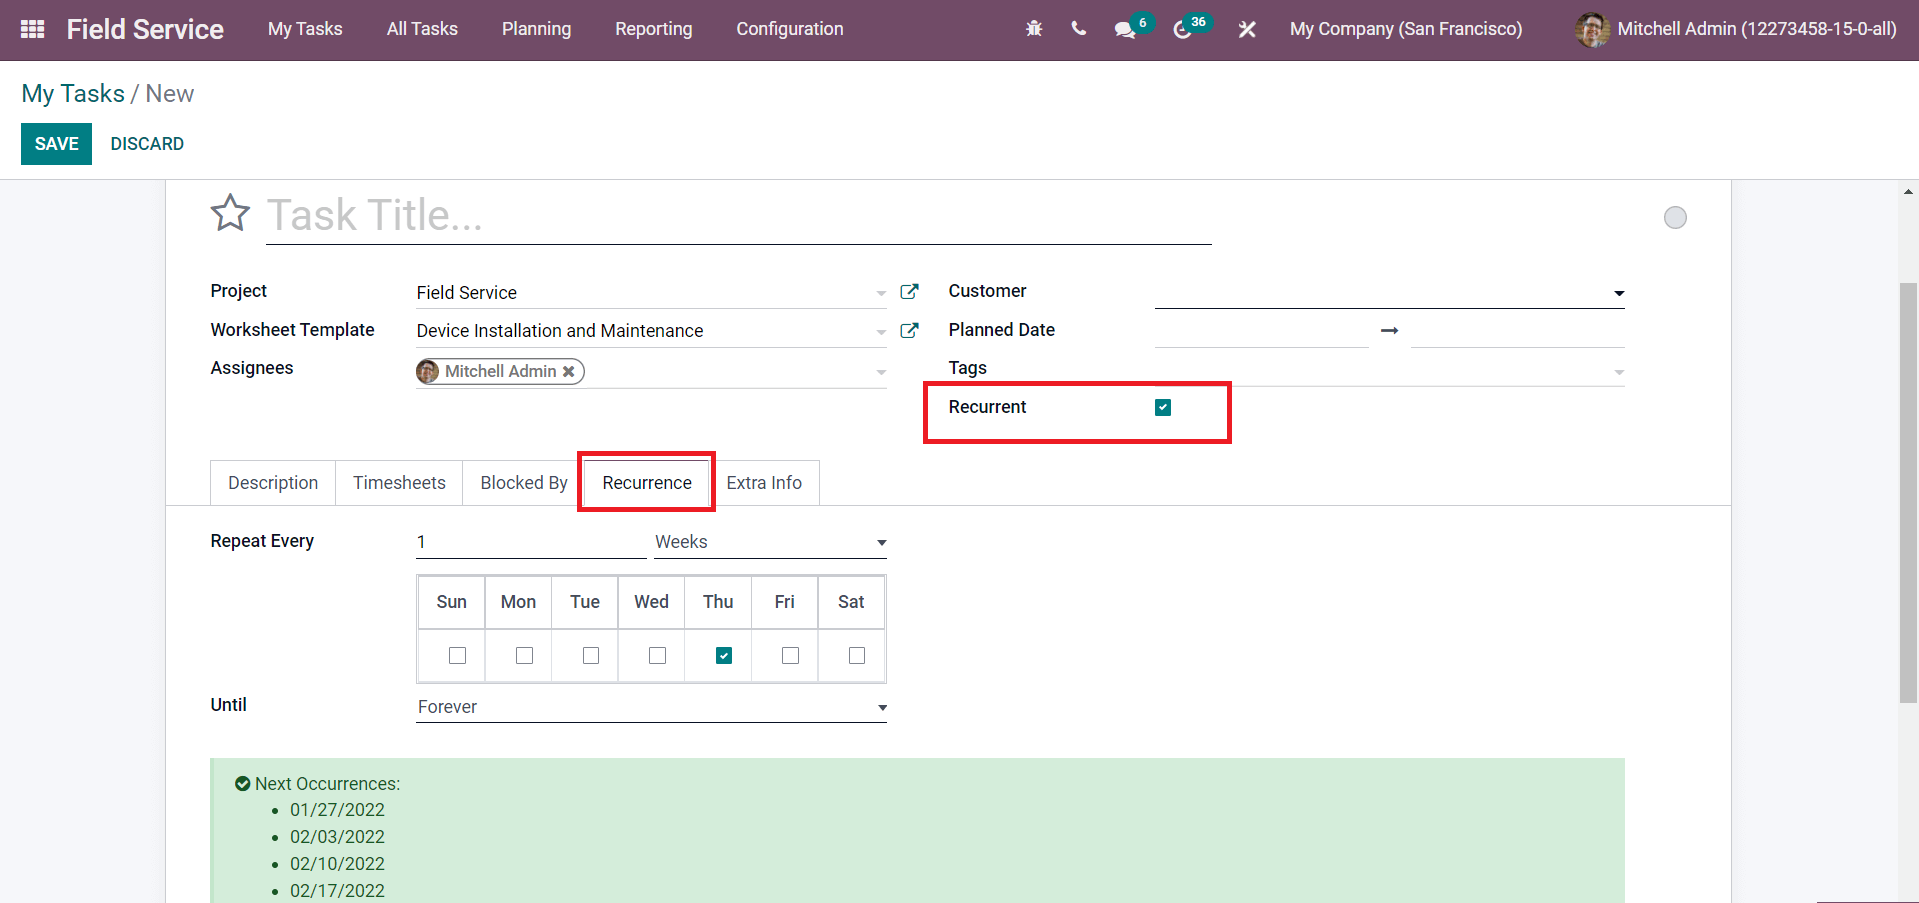Uncheck the Thursday recurrence checkbox
The height and width of the screenshot is (903, 1919).
[x=724, y=656]
